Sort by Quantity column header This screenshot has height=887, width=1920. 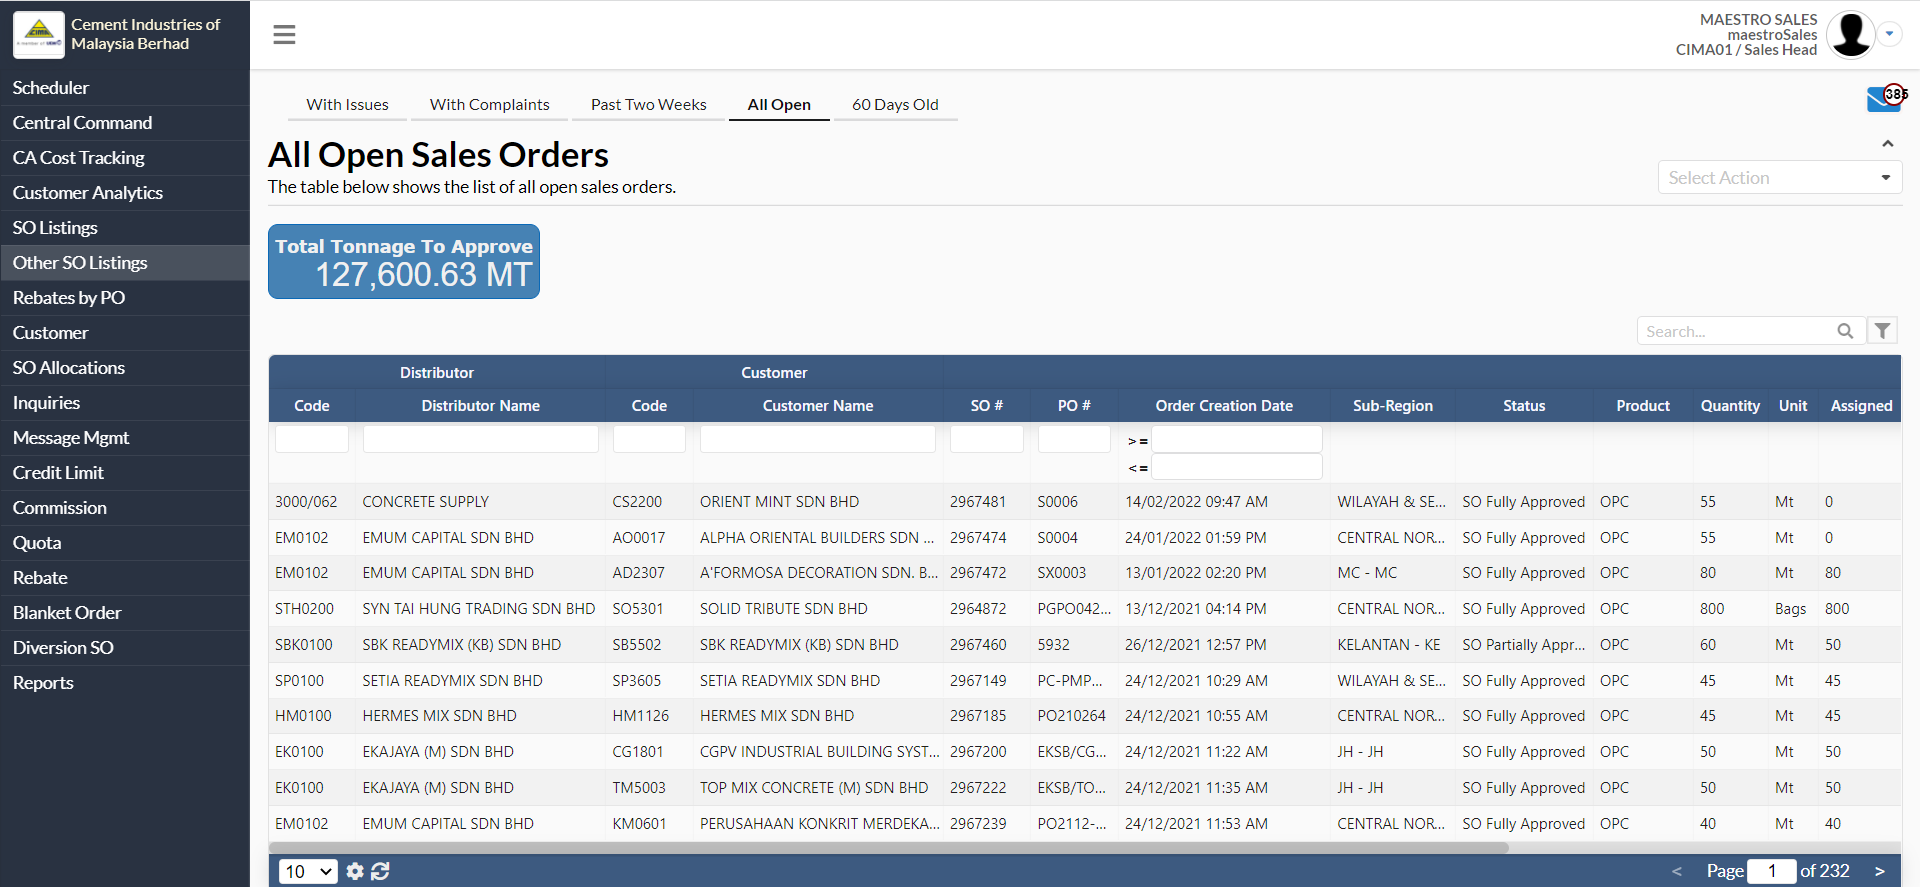coord(1730,406)
